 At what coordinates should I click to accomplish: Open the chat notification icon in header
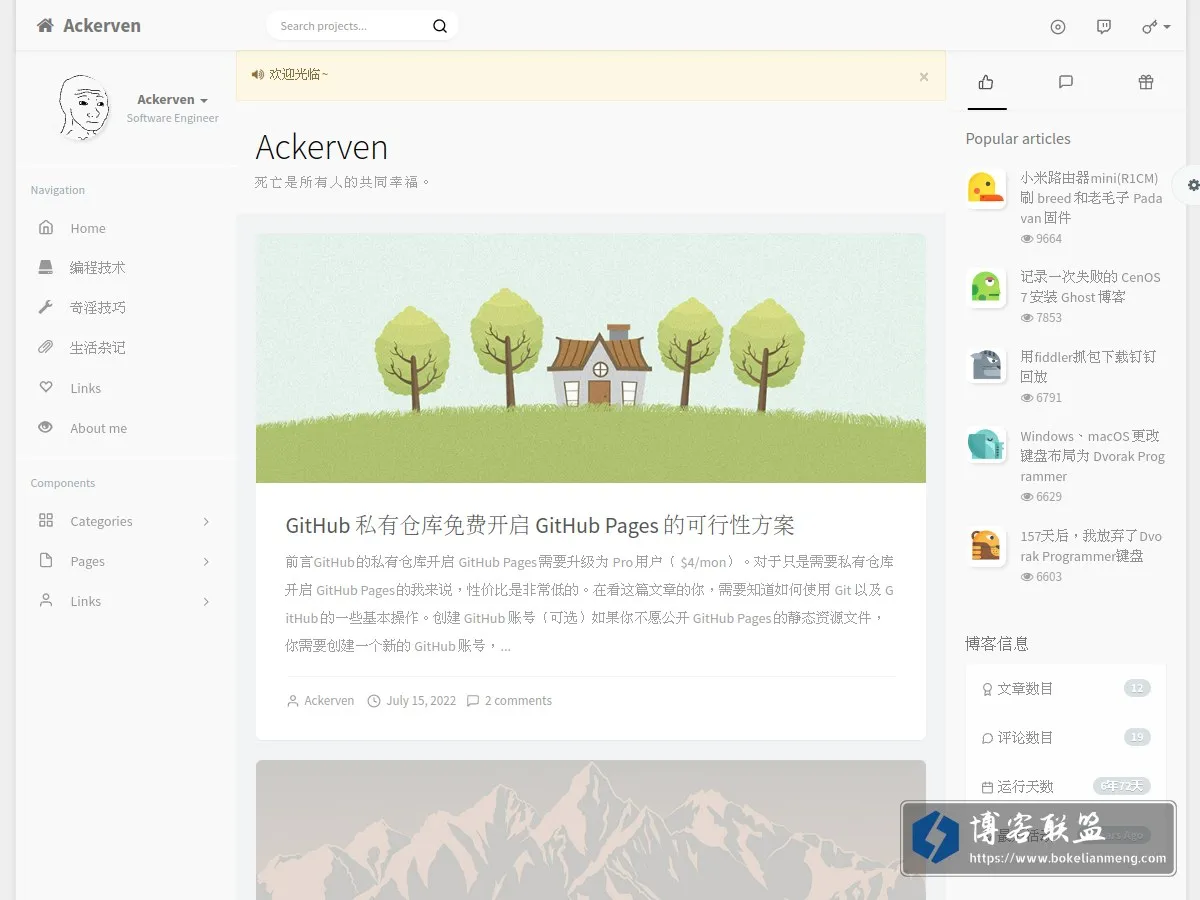point(1104,27)
